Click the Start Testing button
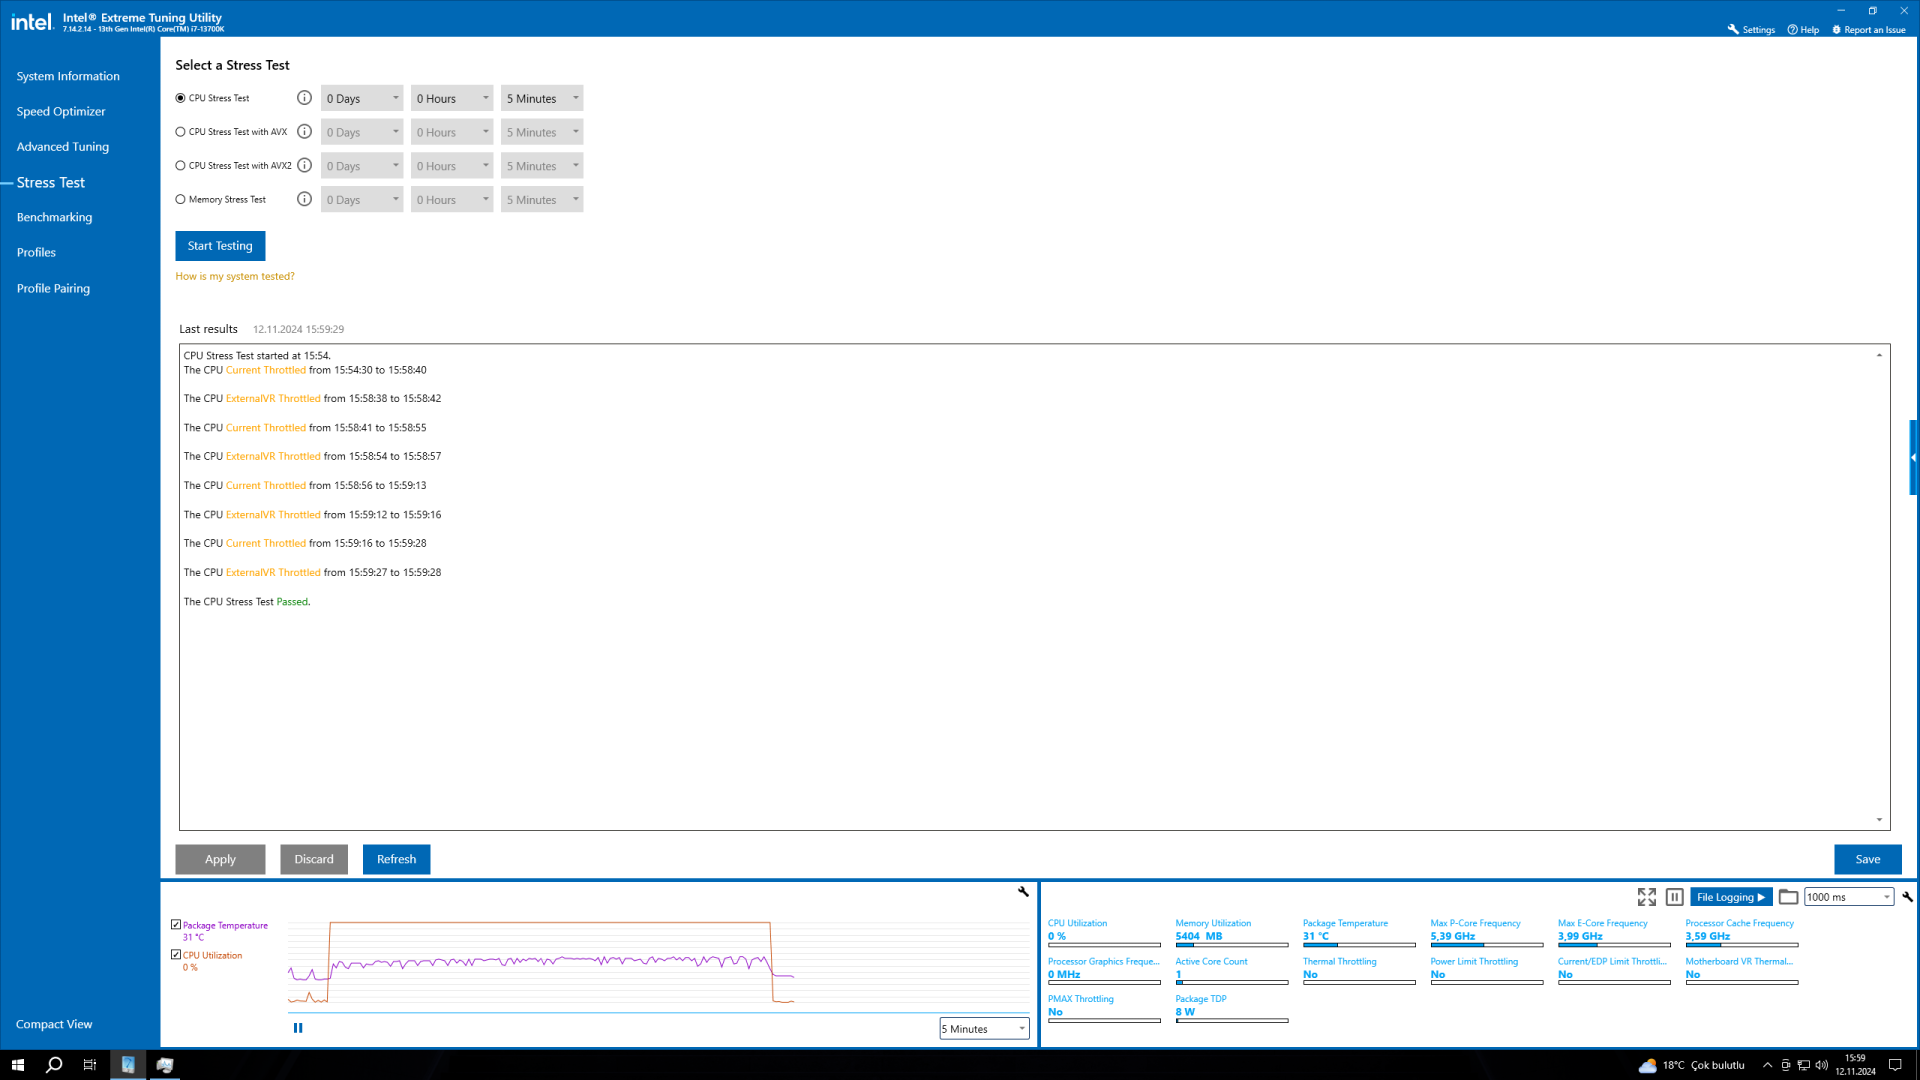Viewport: 1920px width, 1080px height. 220,246
